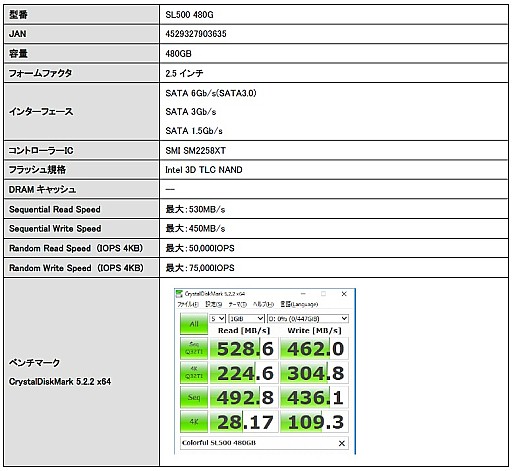Click the 最大:450MB/s write speed value
Screen dimensions: 512x471
195,229
